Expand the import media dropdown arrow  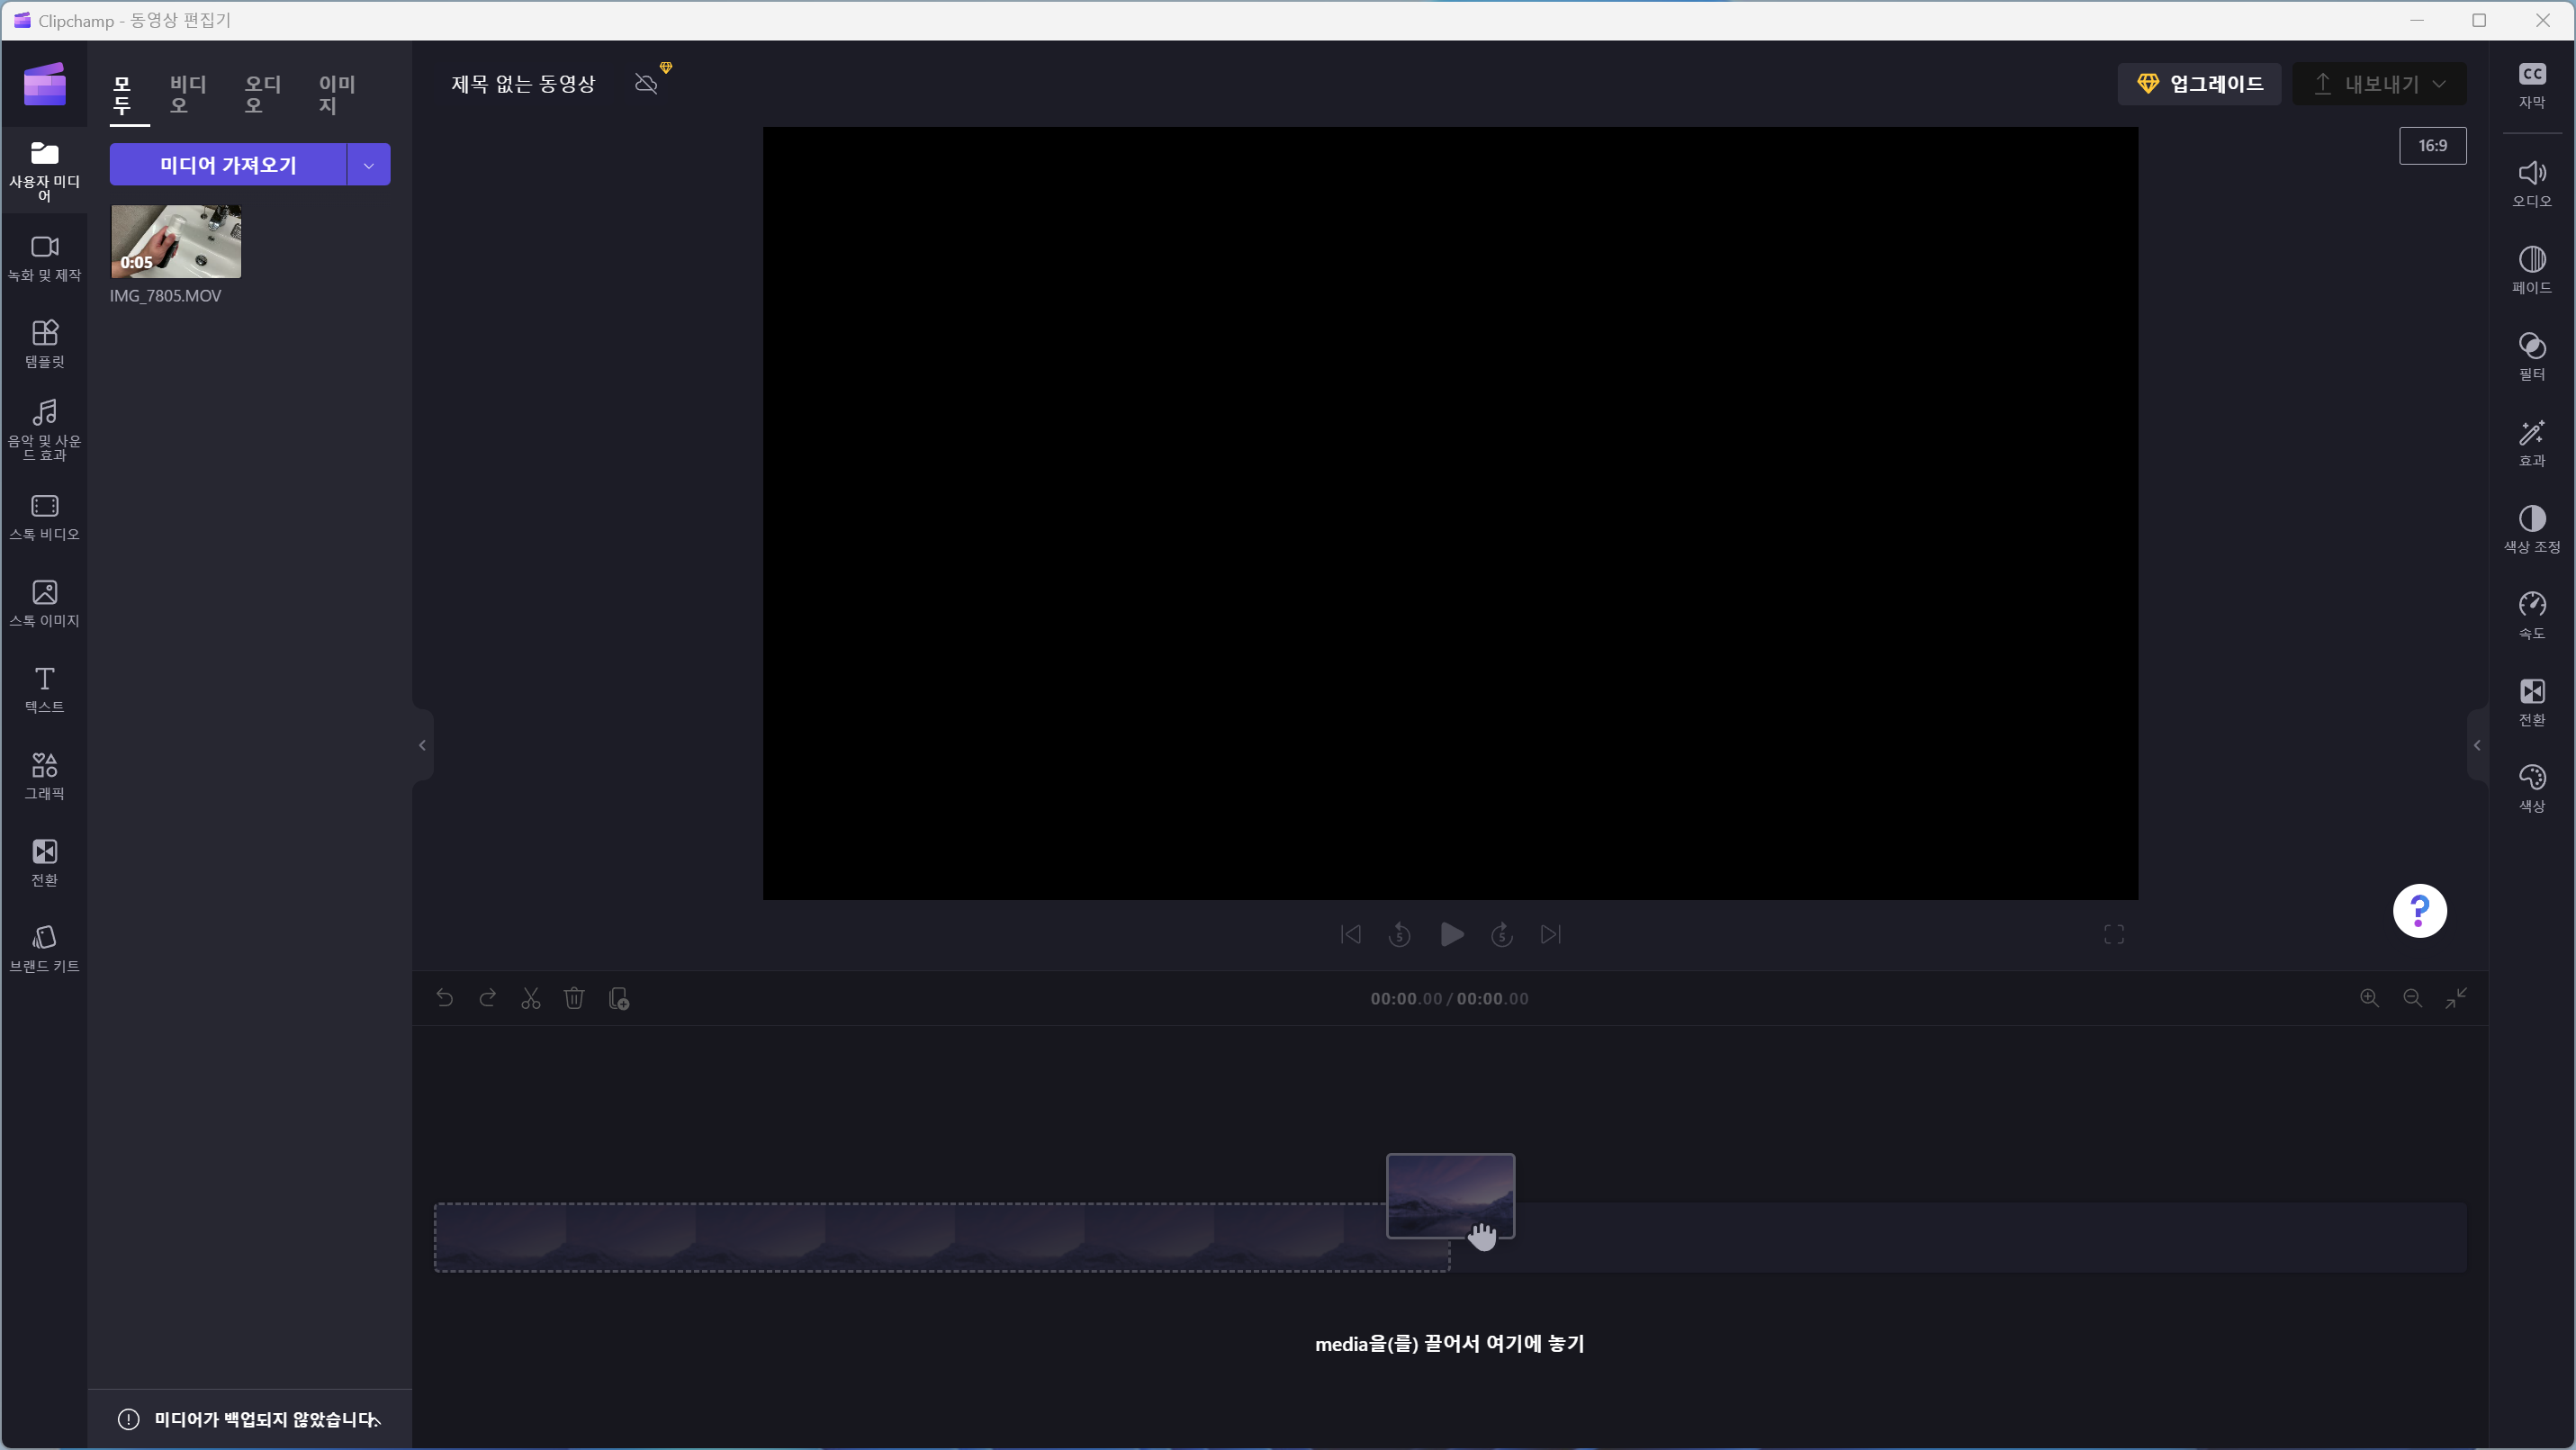tap(369, 165)
